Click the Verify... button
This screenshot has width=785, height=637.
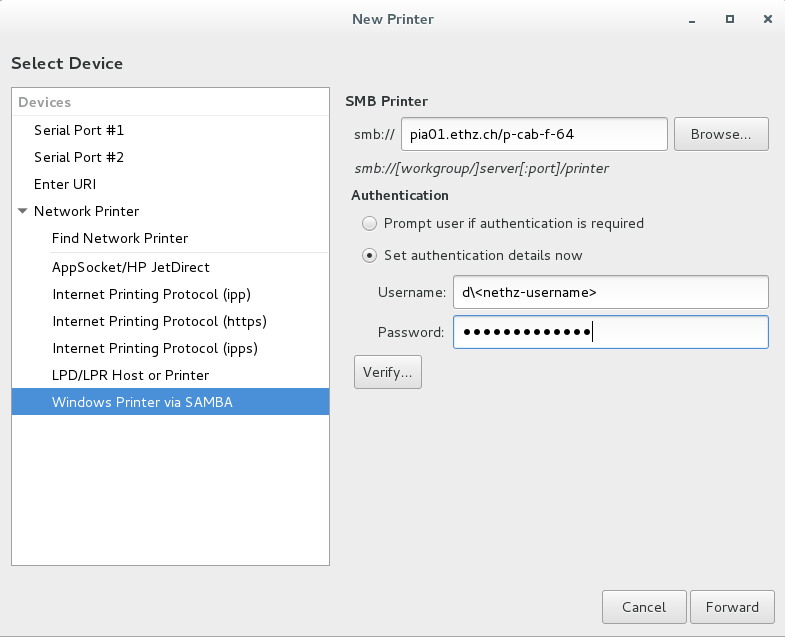click(x=388, y=372)
